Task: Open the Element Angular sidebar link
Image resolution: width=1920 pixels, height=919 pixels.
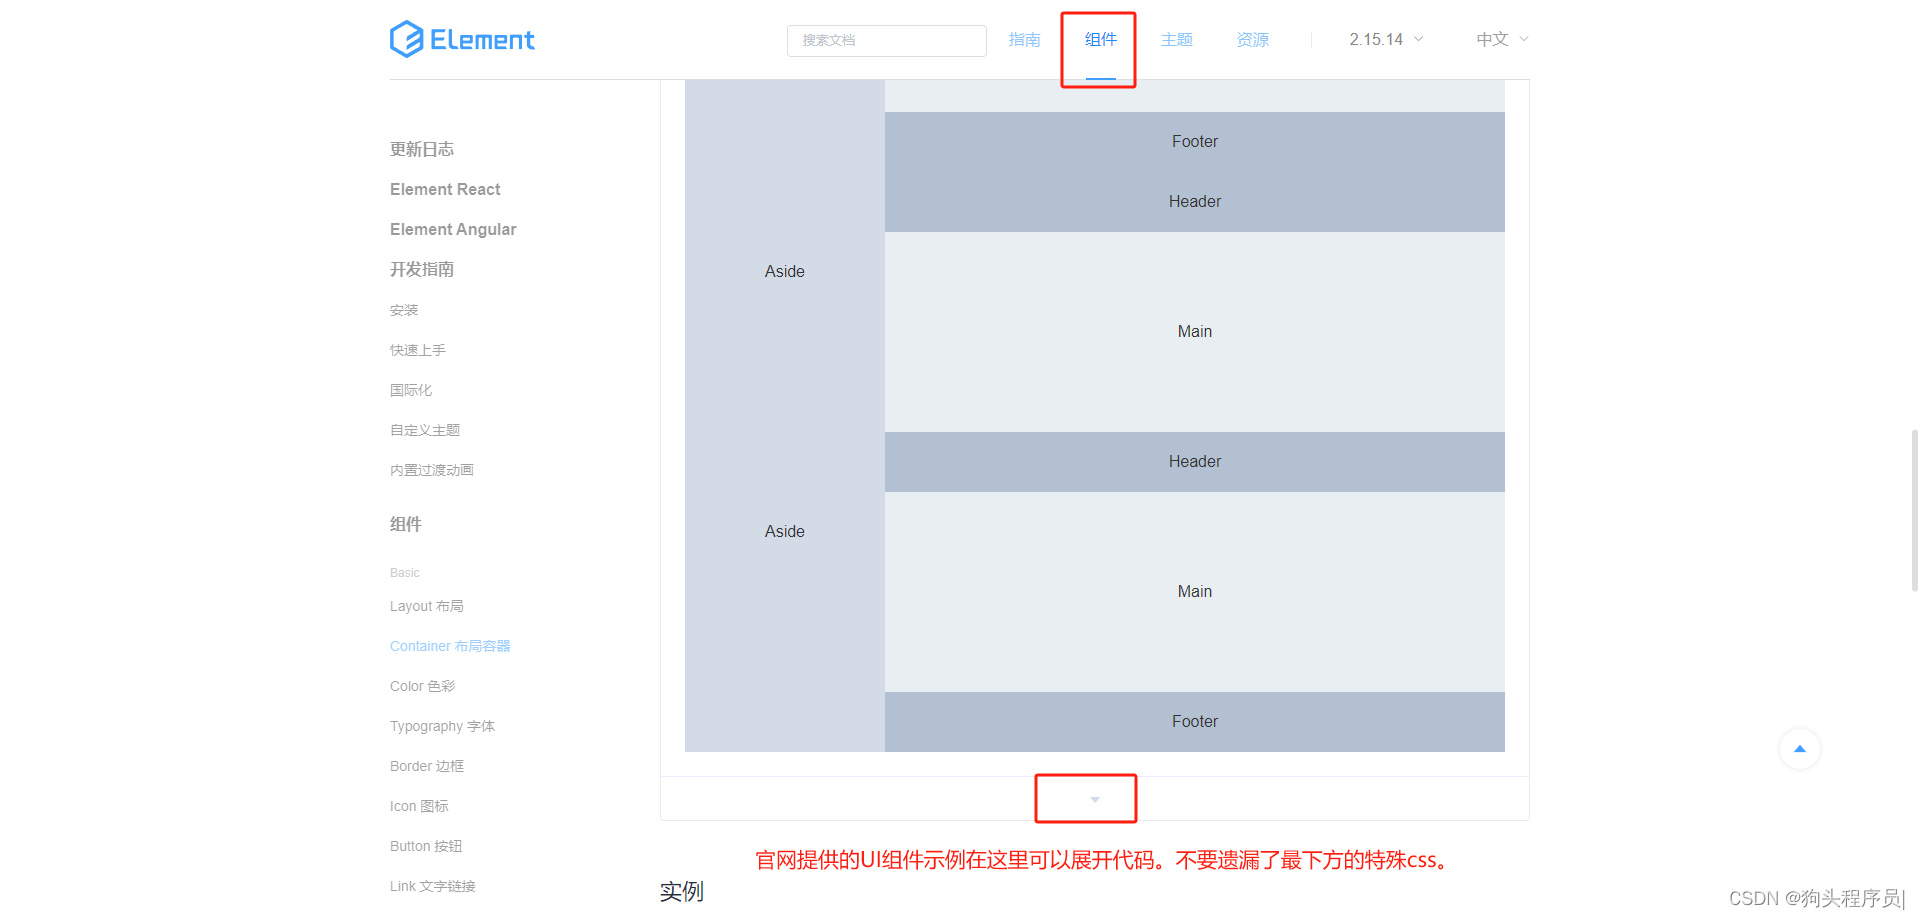Action: coord(453,229)
